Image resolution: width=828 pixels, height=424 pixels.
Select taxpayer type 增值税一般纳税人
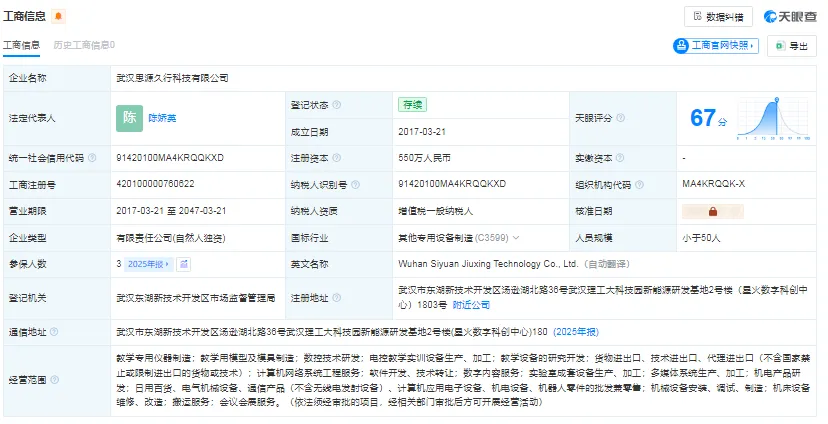[436, 211]
